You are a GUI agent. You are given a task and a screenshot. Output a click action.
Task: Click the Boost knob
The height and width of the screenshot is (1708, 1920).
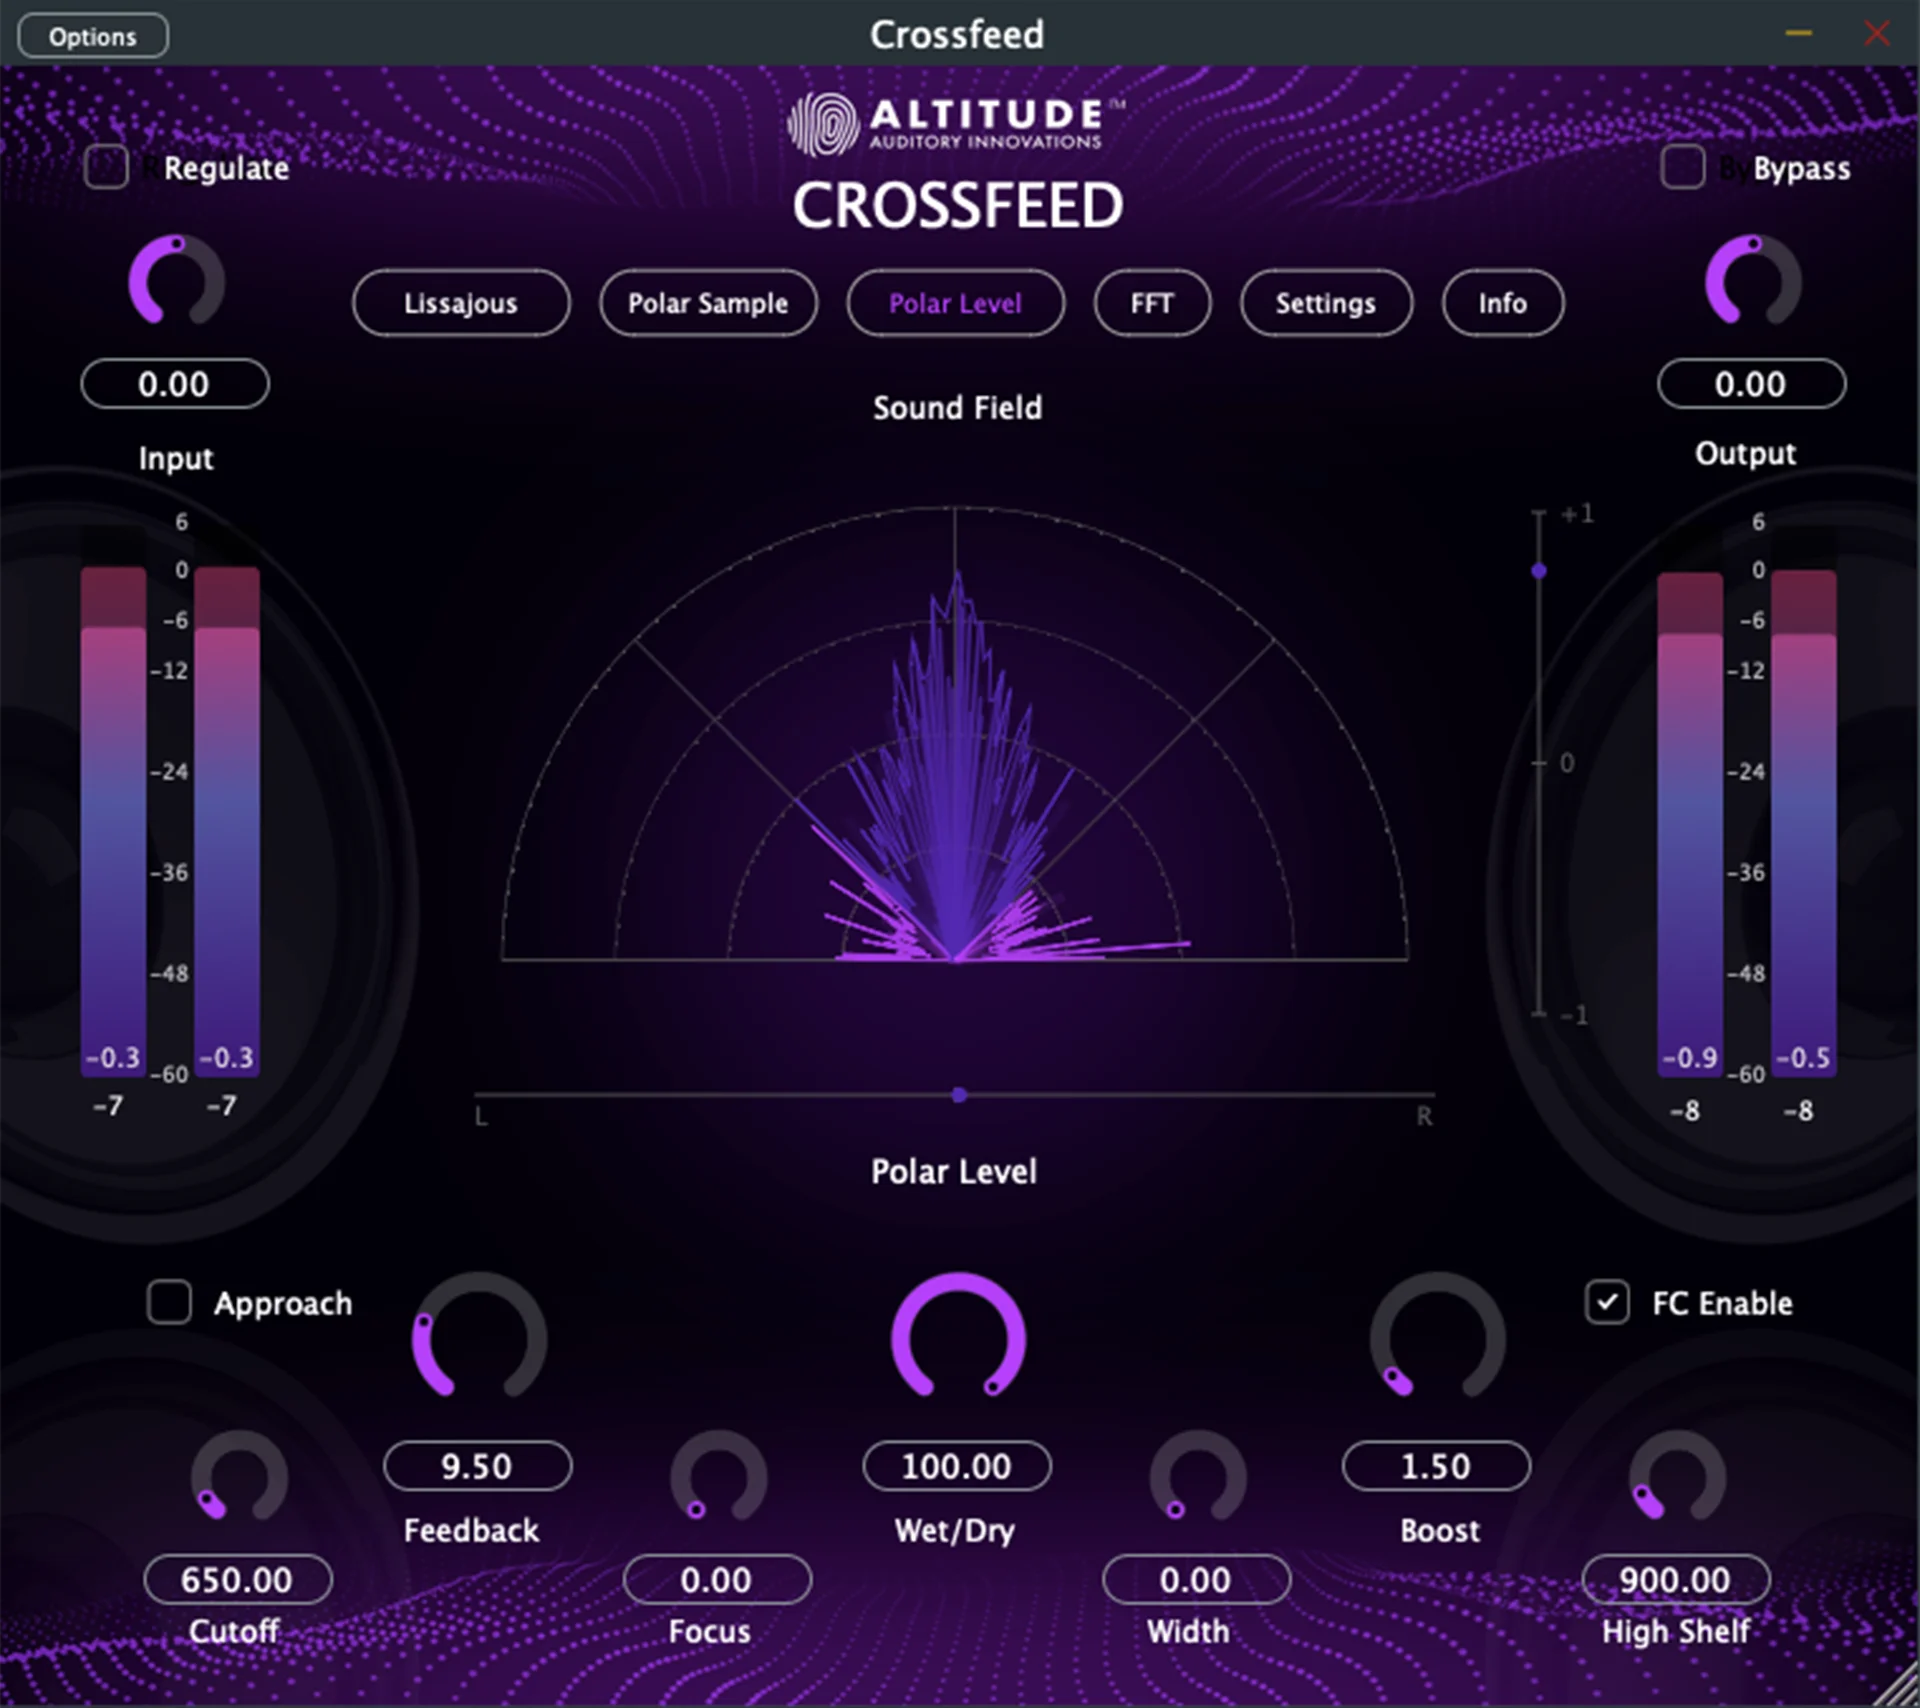point(1437,1338)
